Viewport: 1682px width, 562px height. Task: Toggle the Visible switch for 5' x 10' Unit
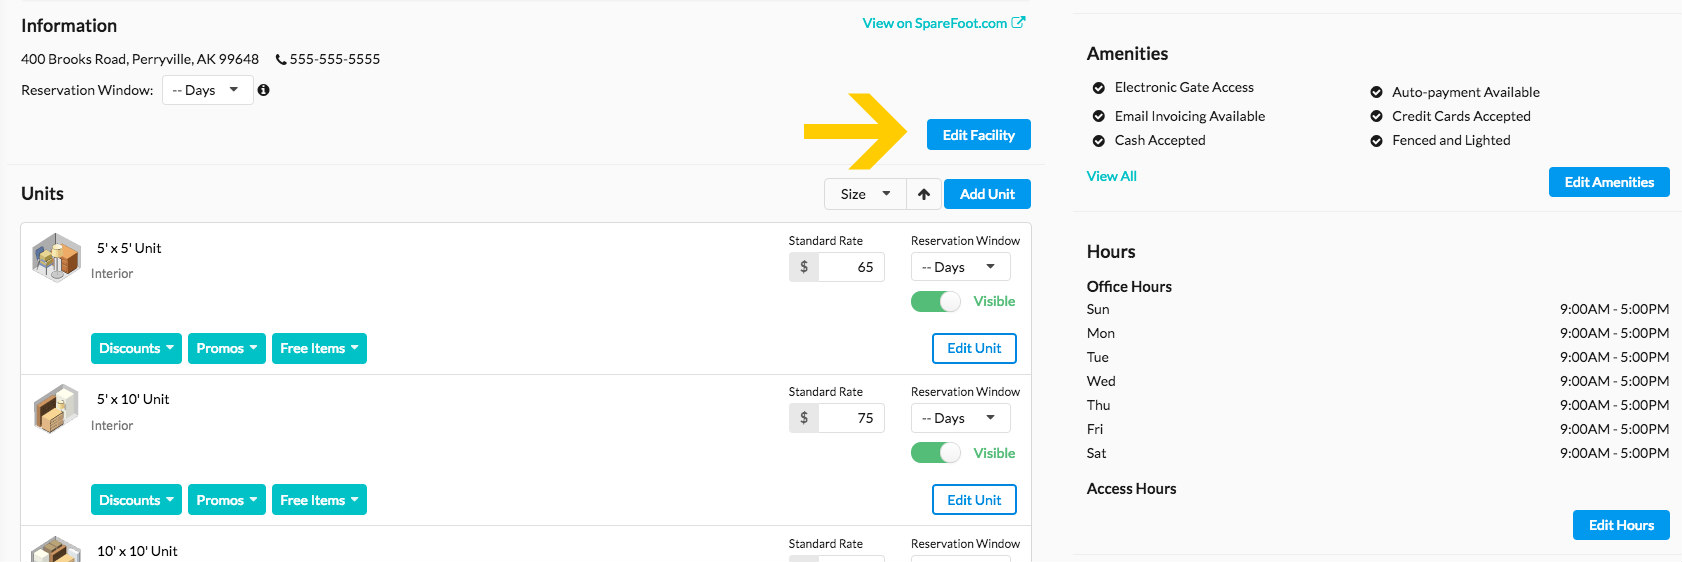pos(936,453)
